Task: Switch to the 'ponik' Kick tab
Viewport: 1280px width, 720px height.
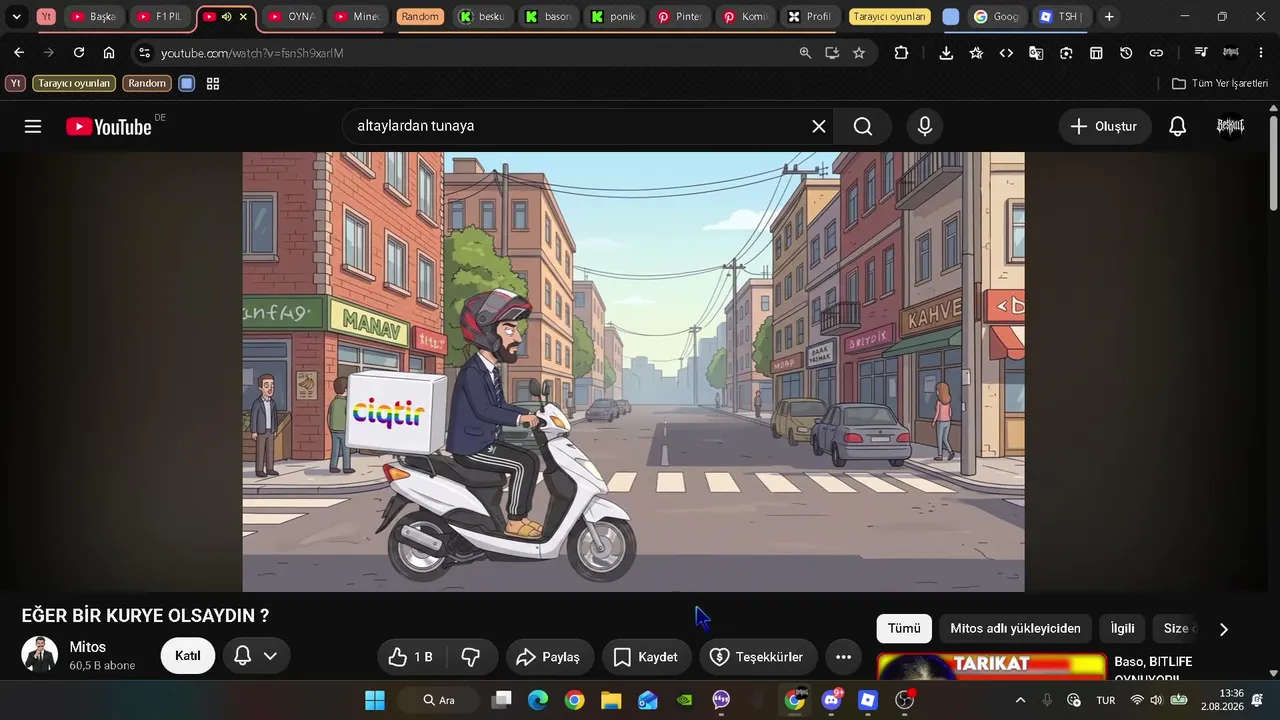Action: 613,17
